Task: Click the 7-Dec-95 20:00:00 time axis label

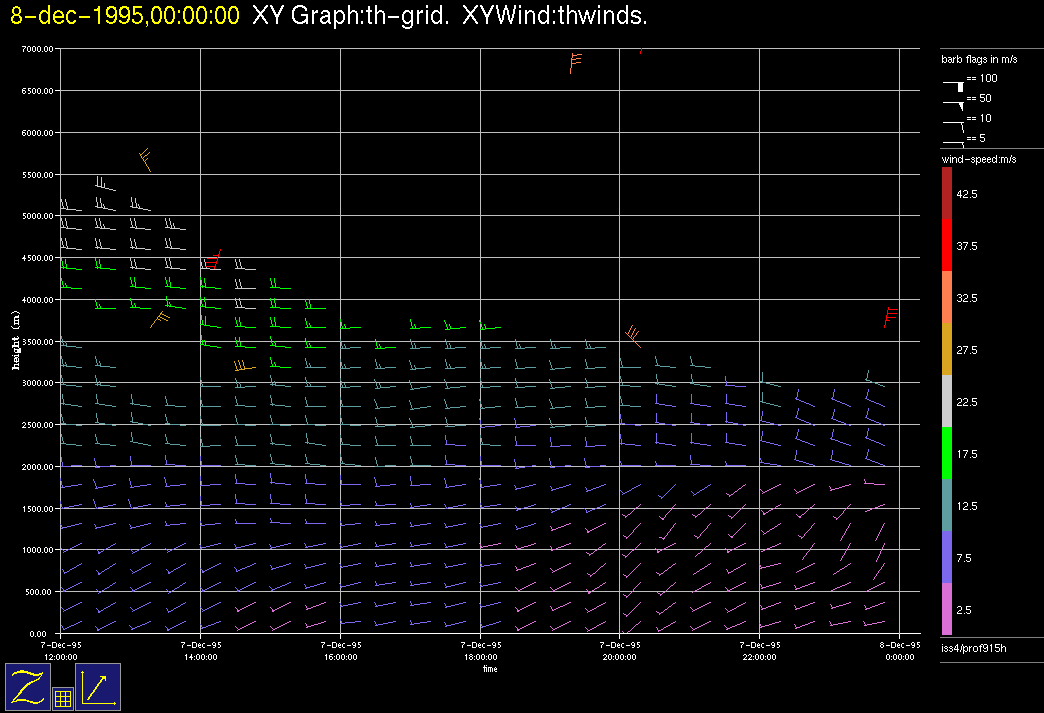Action: click(619, 651)
